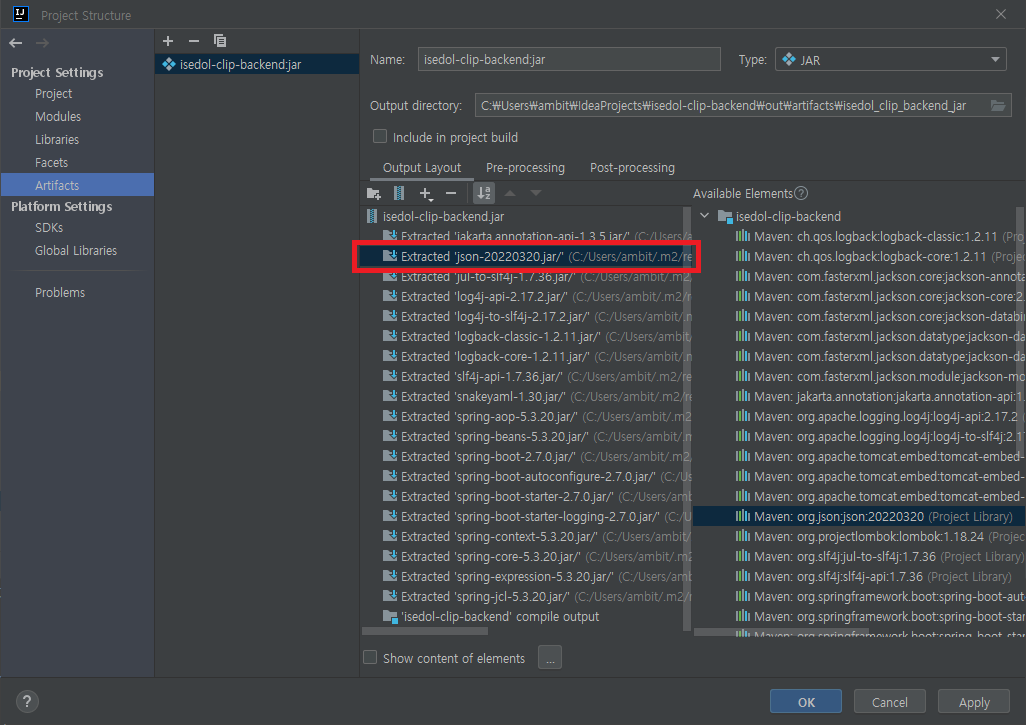Toggle sort elements by names and types
The image size is (1026, 725).
coord(484,193)
